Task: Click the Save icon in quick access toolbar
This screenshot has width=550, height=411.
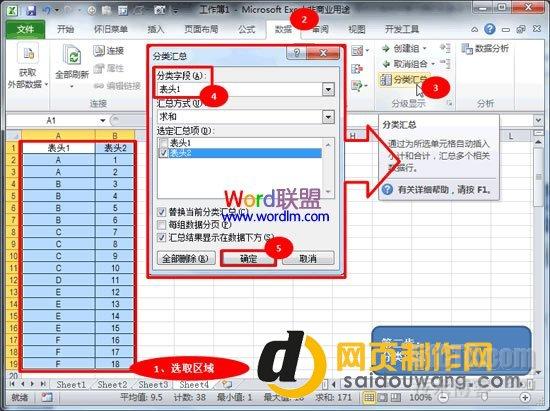Action: click(31, 10)
